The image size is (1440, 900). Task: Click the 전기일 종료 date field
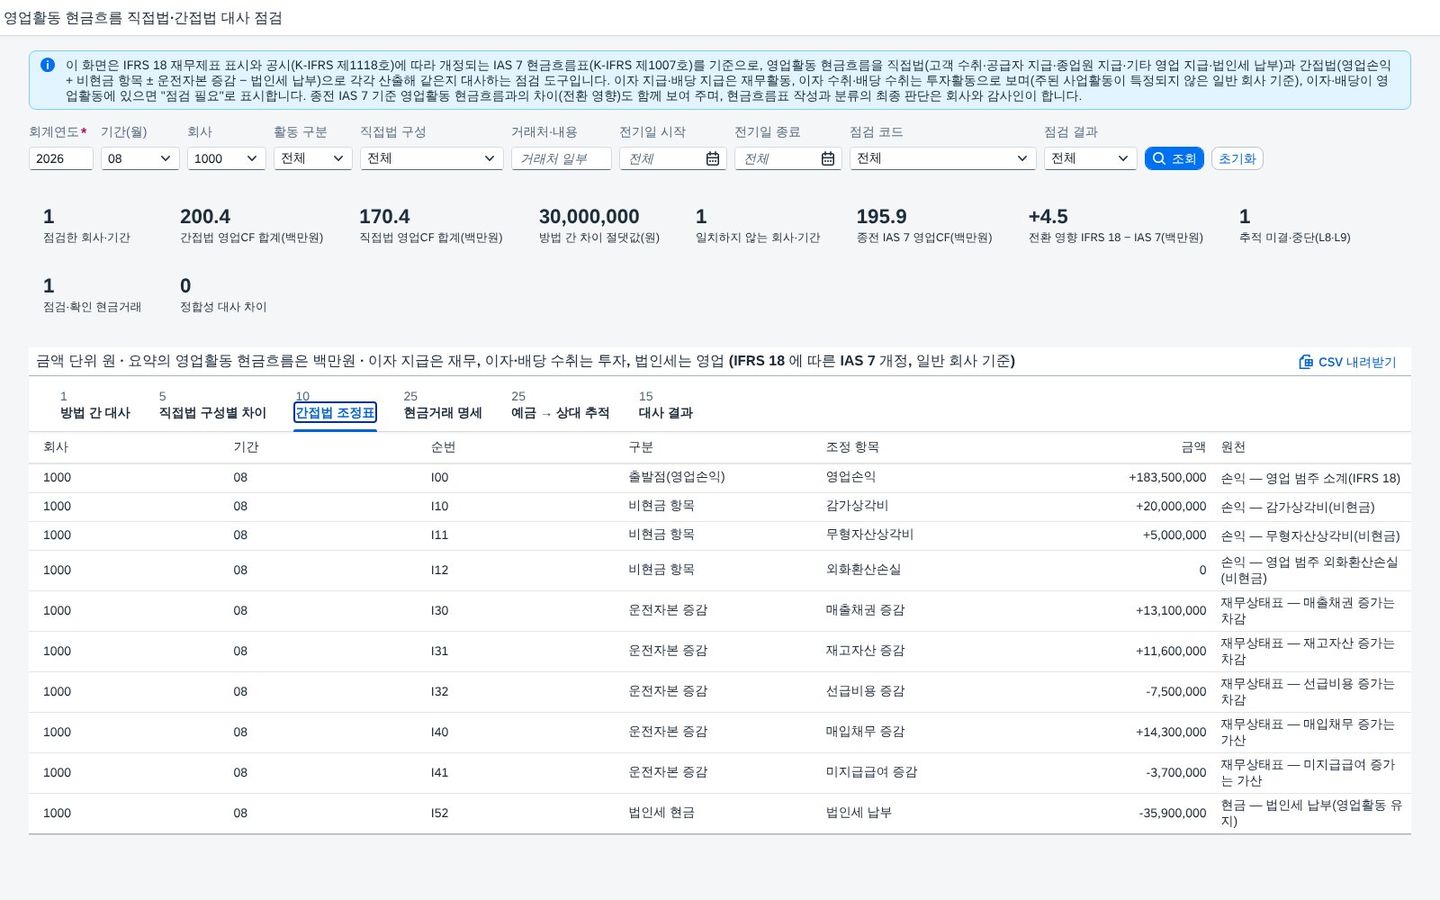788,159
